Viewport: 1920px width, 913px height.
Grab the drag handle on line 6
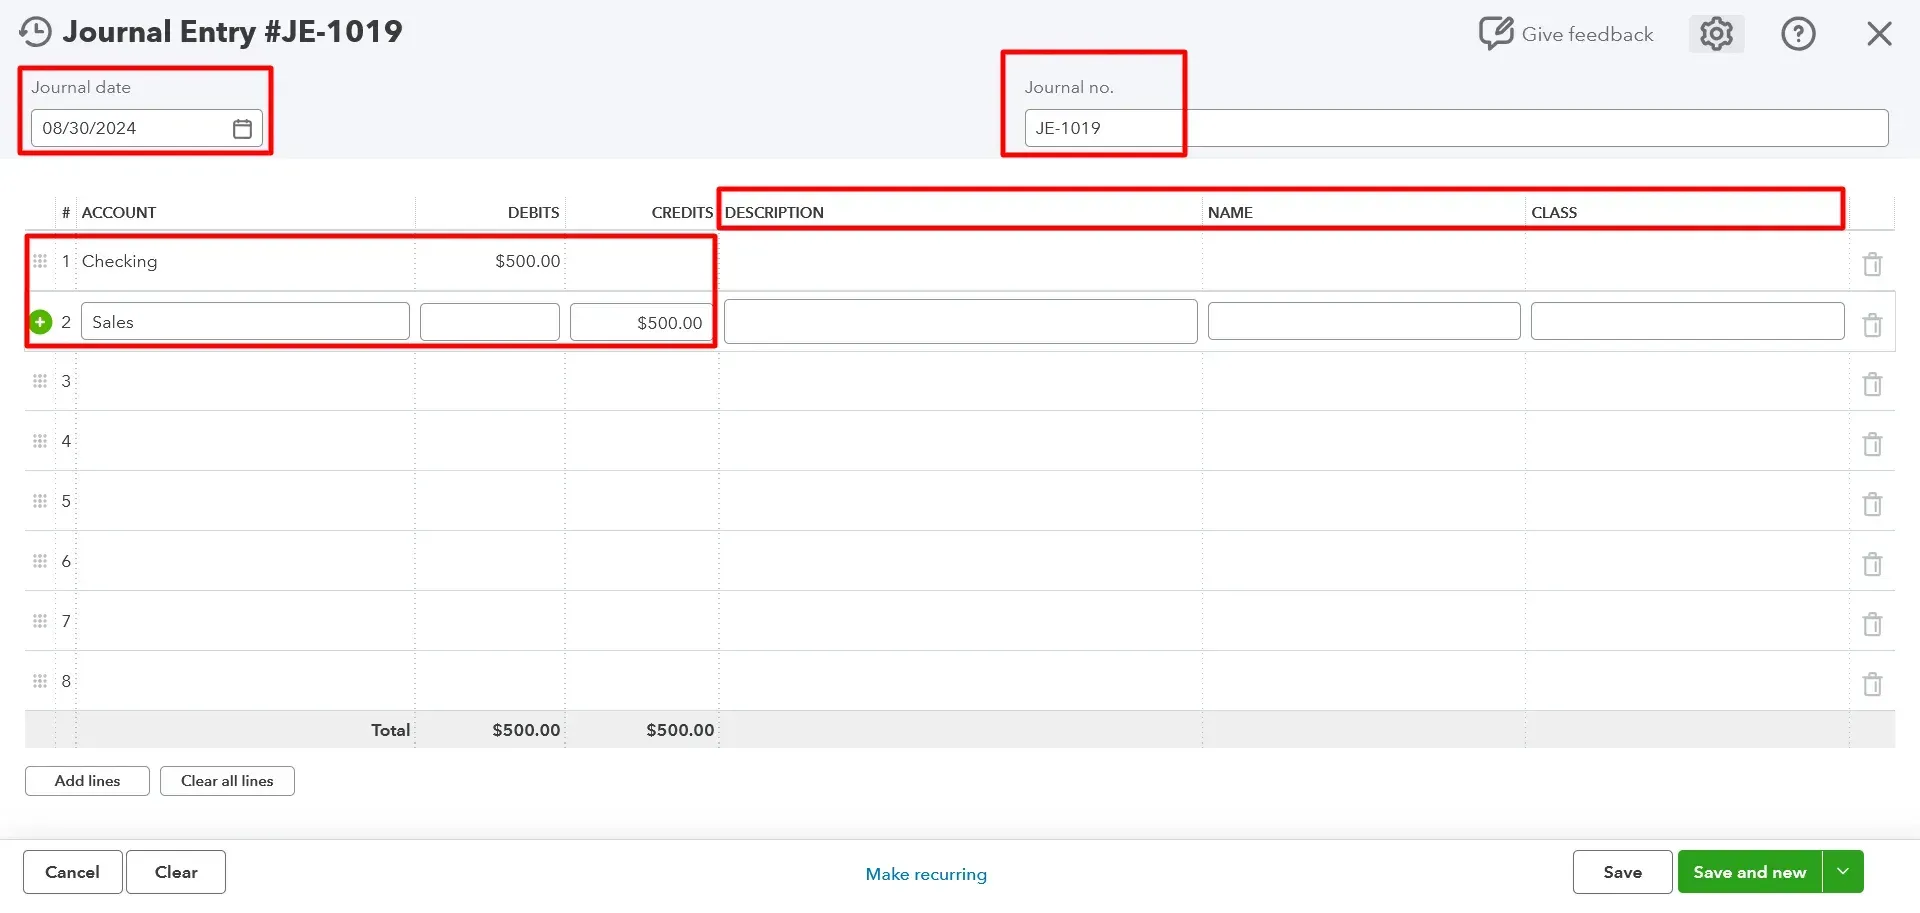40,561
